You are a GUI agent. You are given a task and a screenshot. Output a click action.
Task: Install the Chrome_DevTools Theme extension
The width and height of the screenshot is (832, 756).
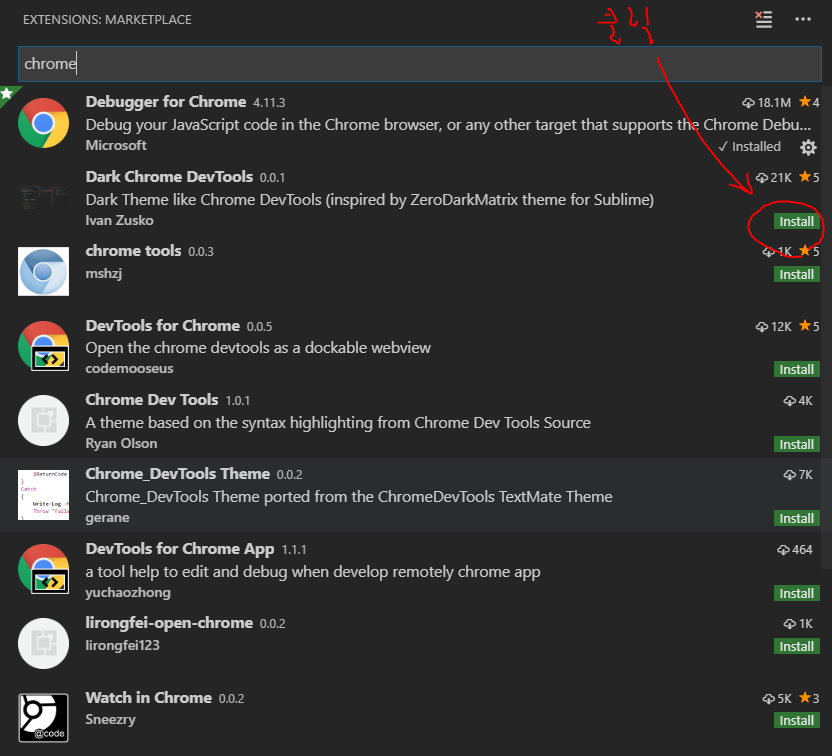[796, 518]
